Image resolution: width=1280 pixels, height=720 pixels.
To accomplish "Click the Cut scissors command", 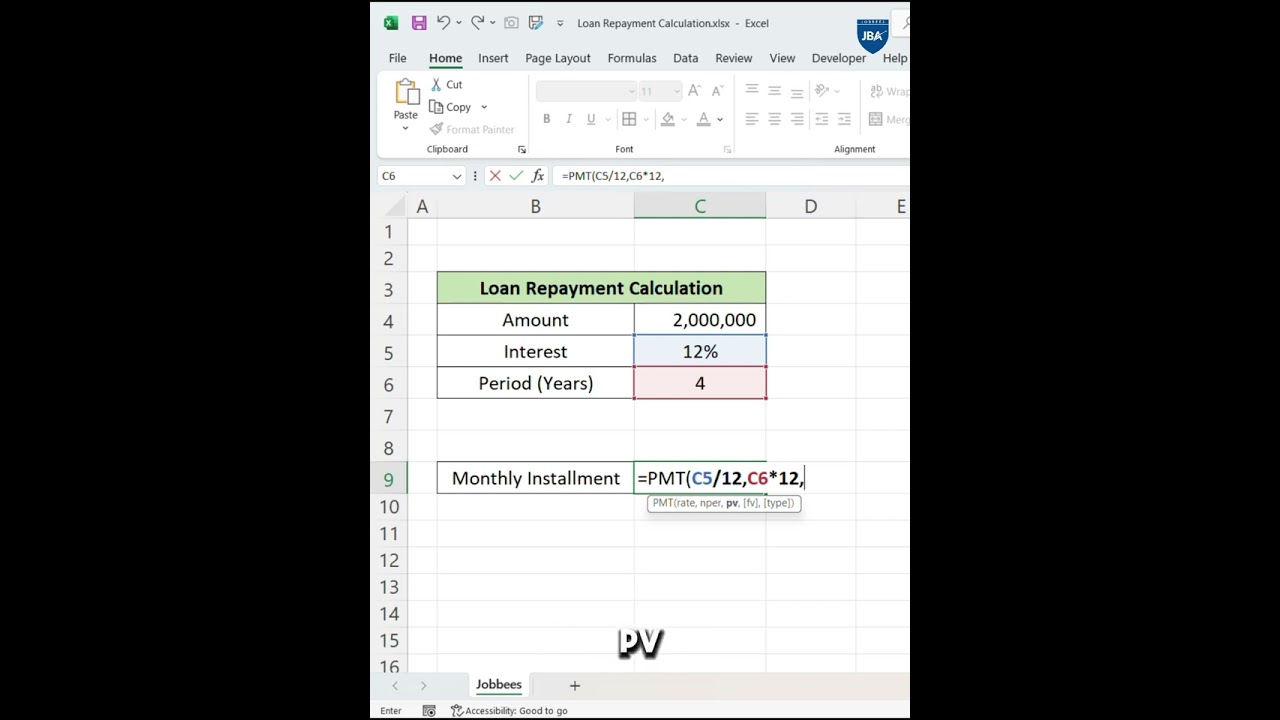I will 446,85.
